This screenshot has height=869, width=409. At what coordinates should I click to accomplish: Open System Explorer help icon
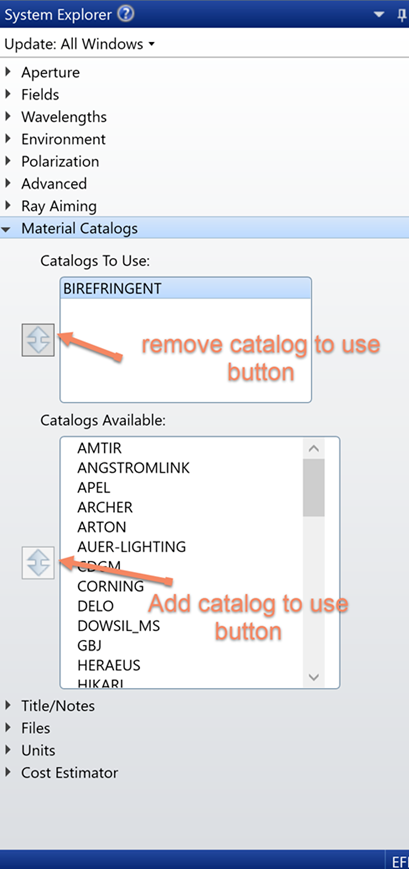[126, 14]
